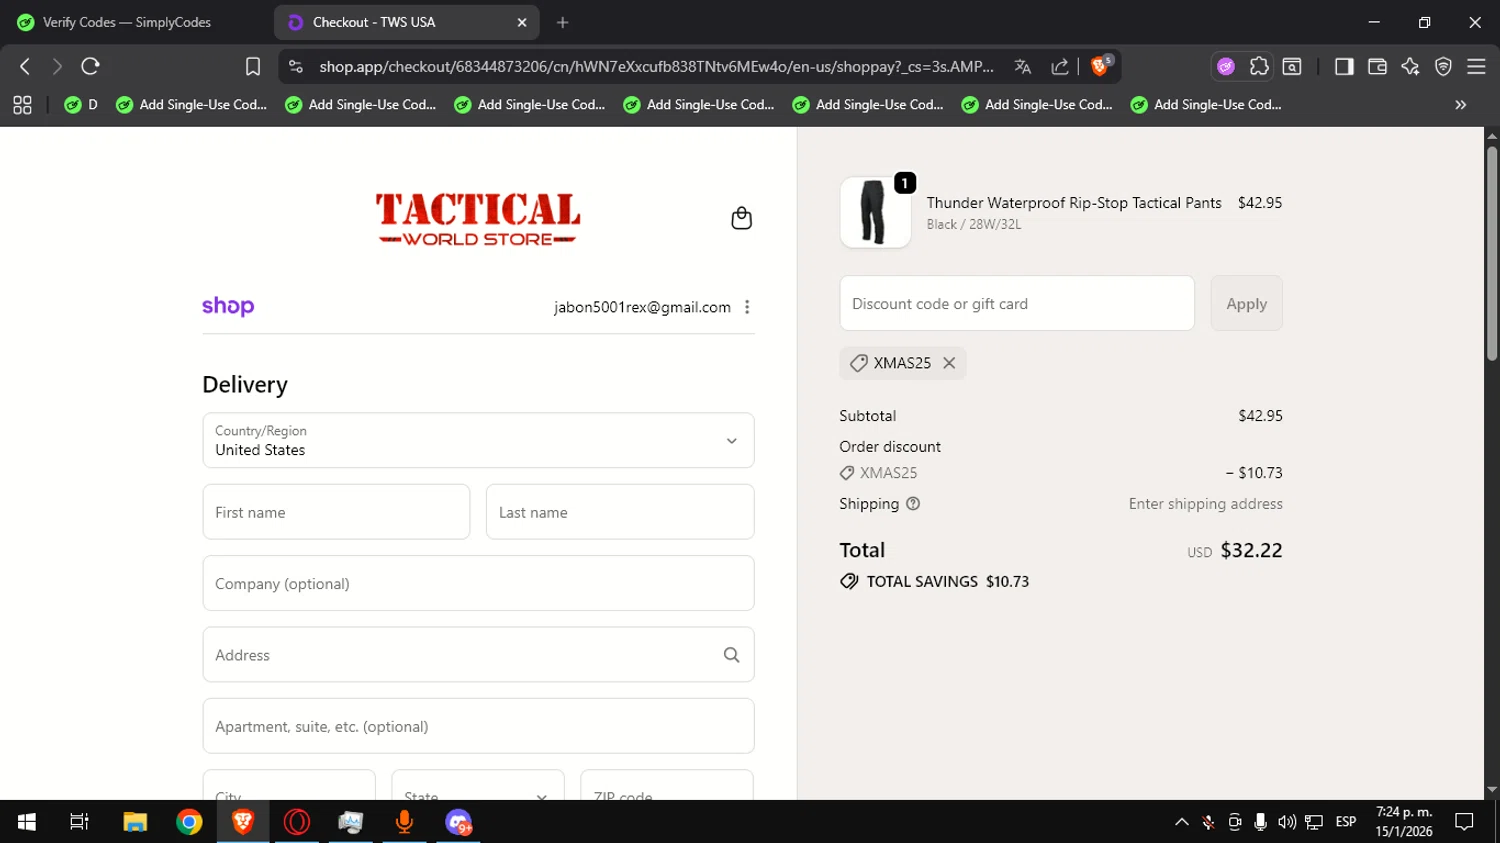This screenshot has height=843, width=1500.
Task: Click the shipping help question icon
Action: pyautogui.click(x=912, y=504)
